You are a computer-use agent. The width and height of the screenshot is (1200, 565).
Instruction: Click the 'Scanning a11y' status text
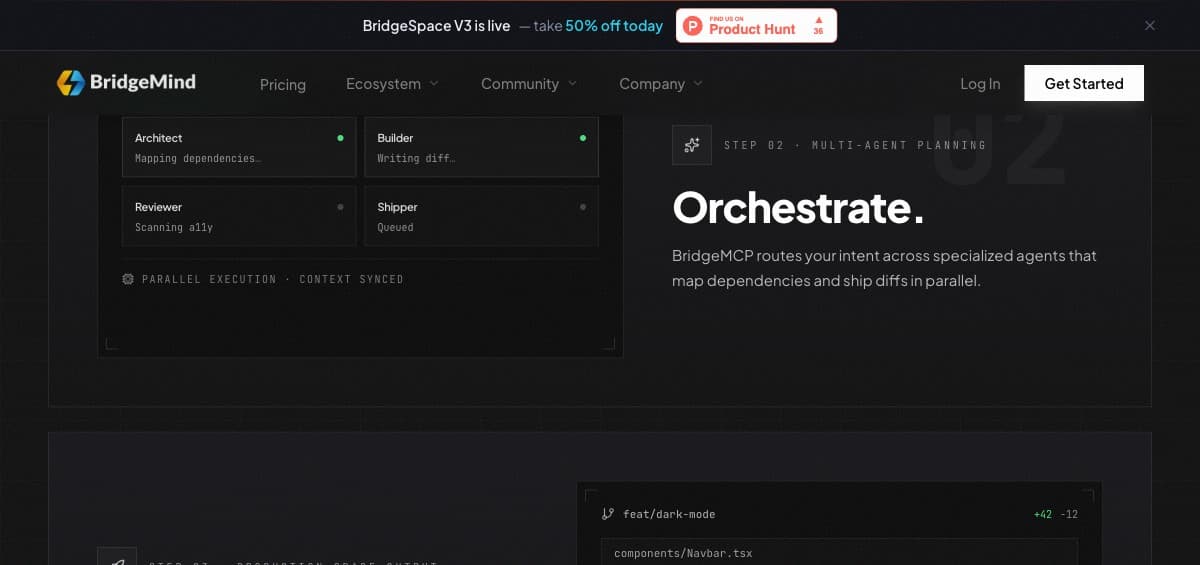pyautogui.click(x=174, y=228)
